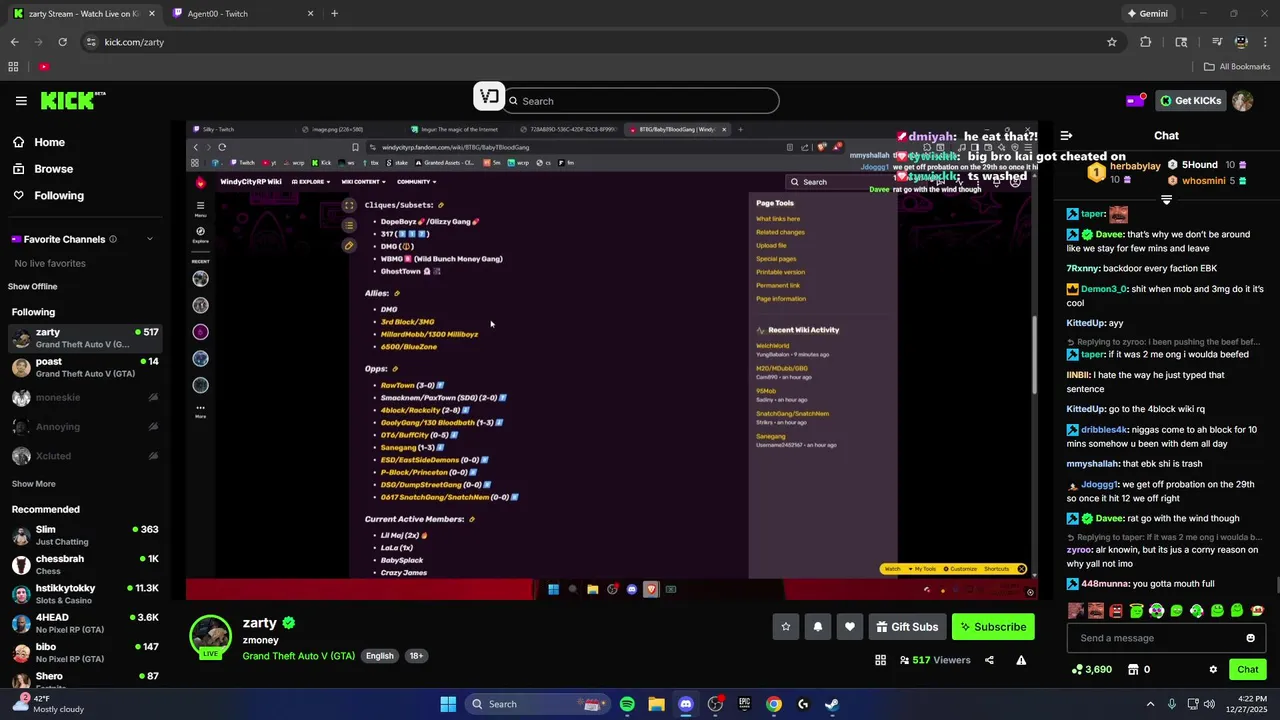Click Show Offline under favorites
Image resolution: width=1280 pixels, height=720 pixels.
tap(33, 286)
